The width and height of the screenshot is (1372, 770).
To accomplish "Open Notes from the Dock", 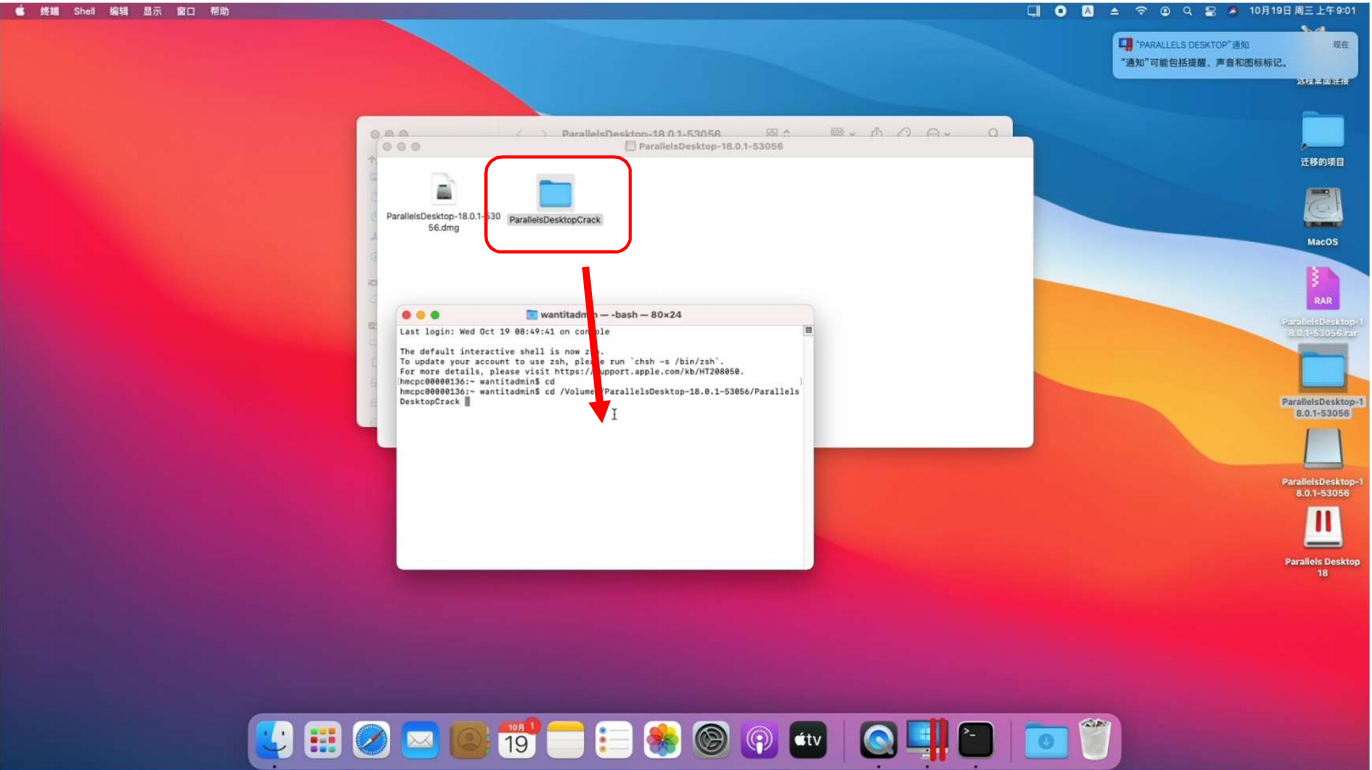I will click(565, 740).
